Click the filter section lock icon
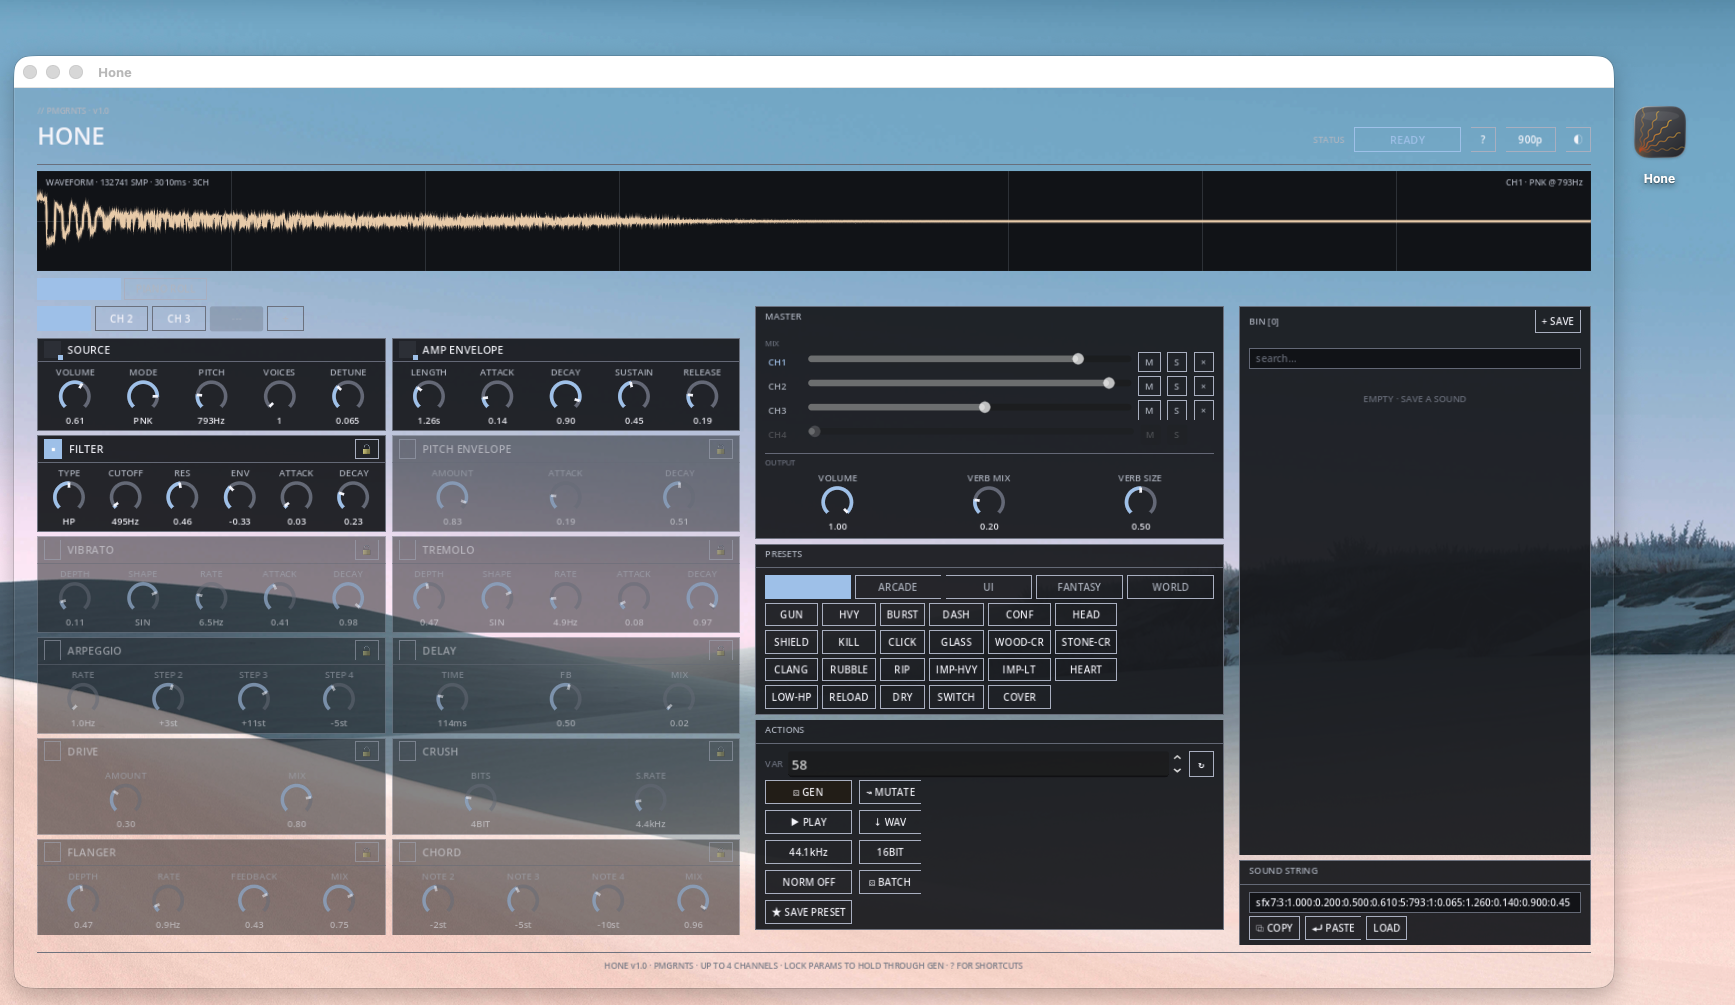This screenshot has height=1005, width=1735. pyautogui.click(x=366, y=449)
